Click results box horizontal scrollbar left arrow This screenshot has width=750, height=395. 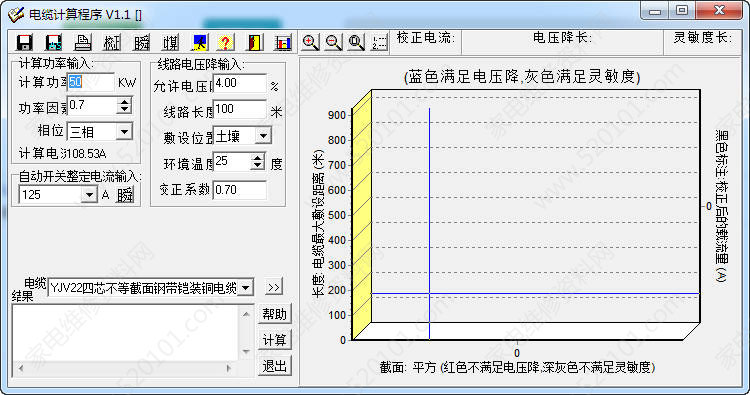point(21,368)
